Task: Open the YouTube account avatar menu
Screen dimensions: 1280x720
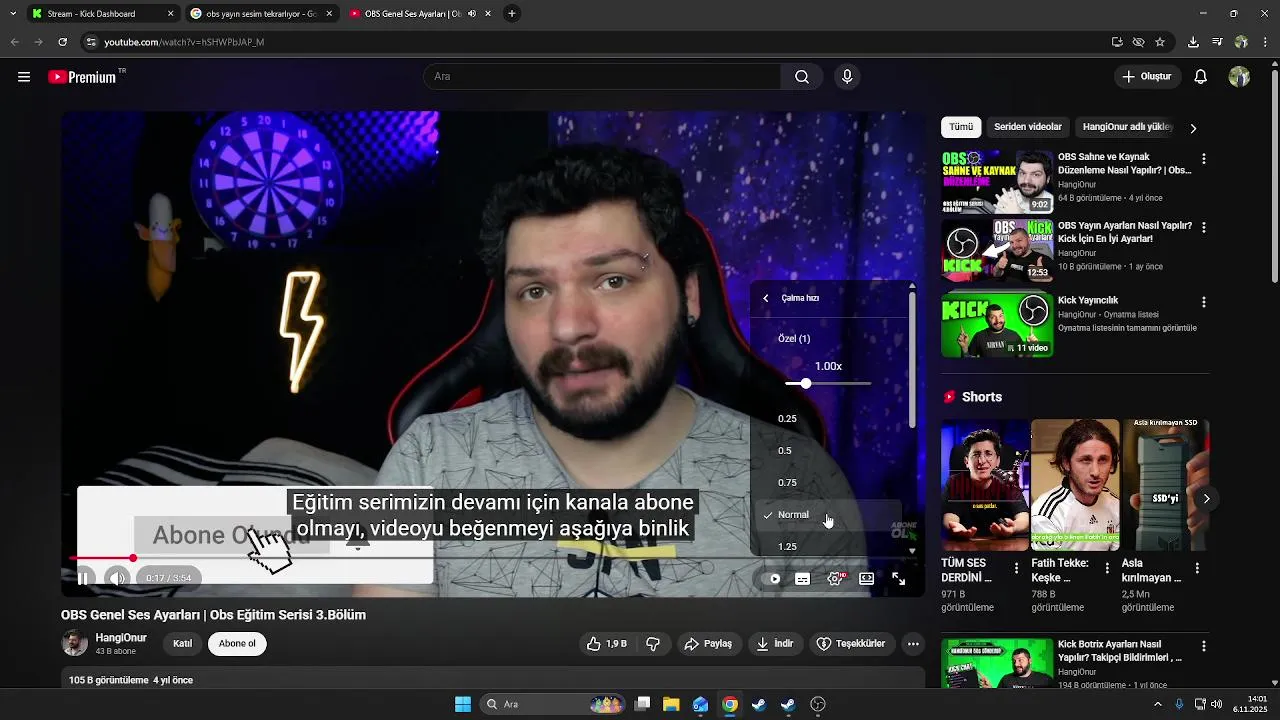Action: (x=1239, y=77)
